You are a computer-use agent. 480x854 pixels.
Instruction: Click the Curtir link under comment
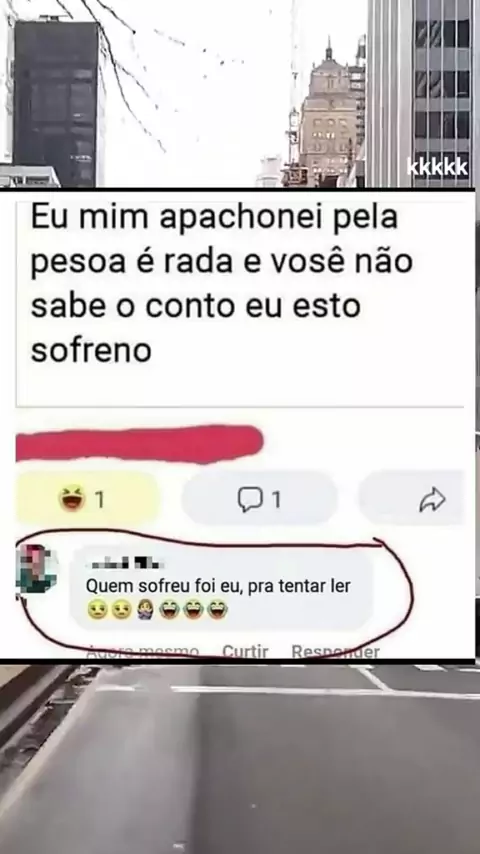pos(245,651)
